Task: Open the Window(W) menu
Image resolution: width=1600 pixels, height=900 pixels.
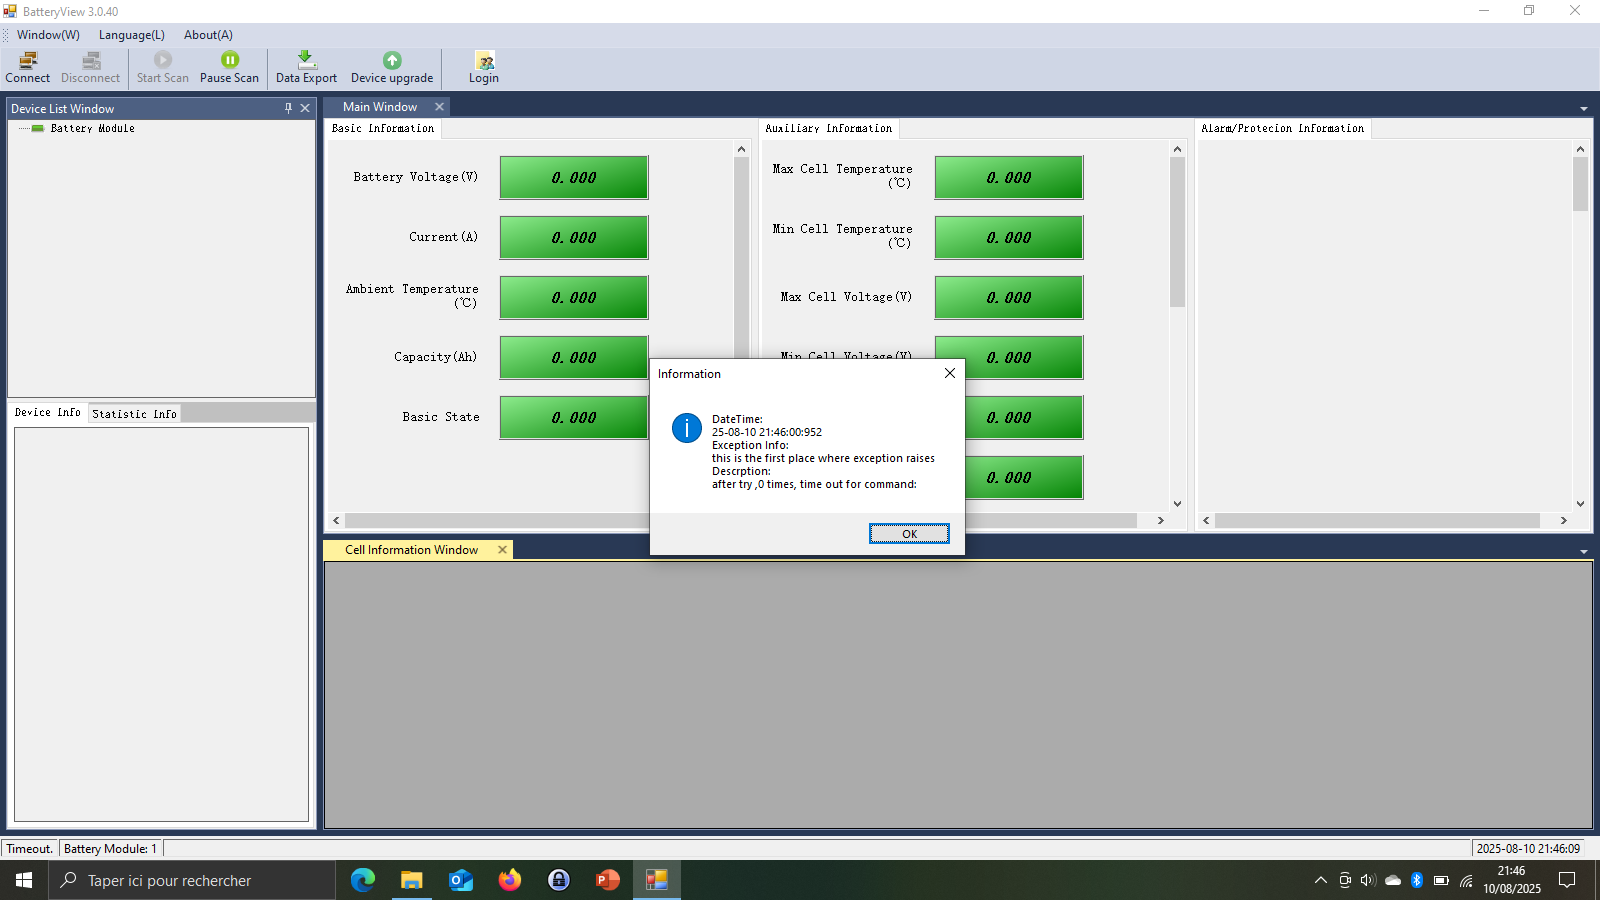Action: (48, 35)
